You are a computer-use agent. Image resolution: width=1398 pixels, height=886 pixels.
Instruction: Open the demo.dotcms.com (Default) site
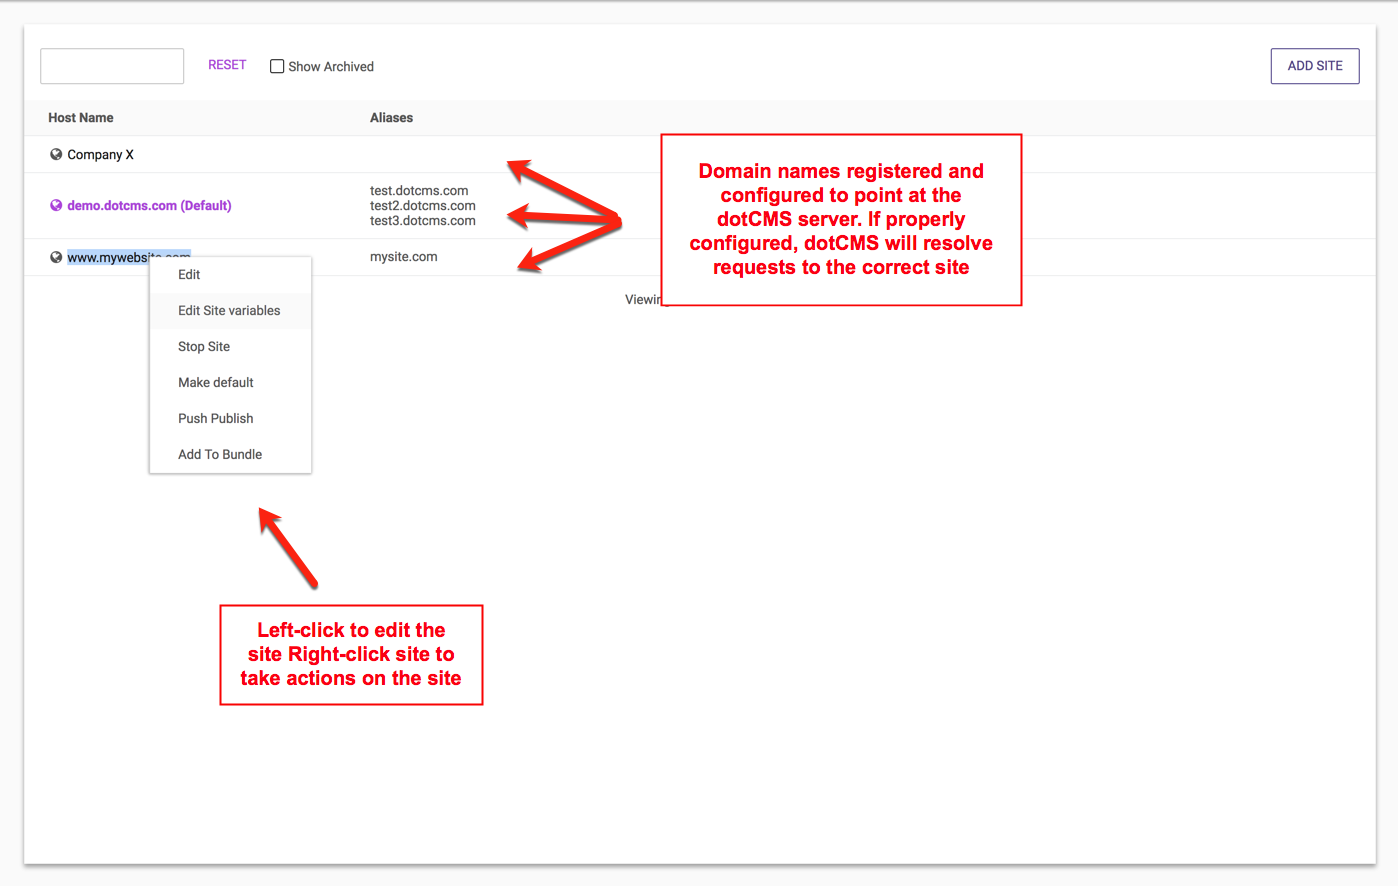tap(149, 205)
